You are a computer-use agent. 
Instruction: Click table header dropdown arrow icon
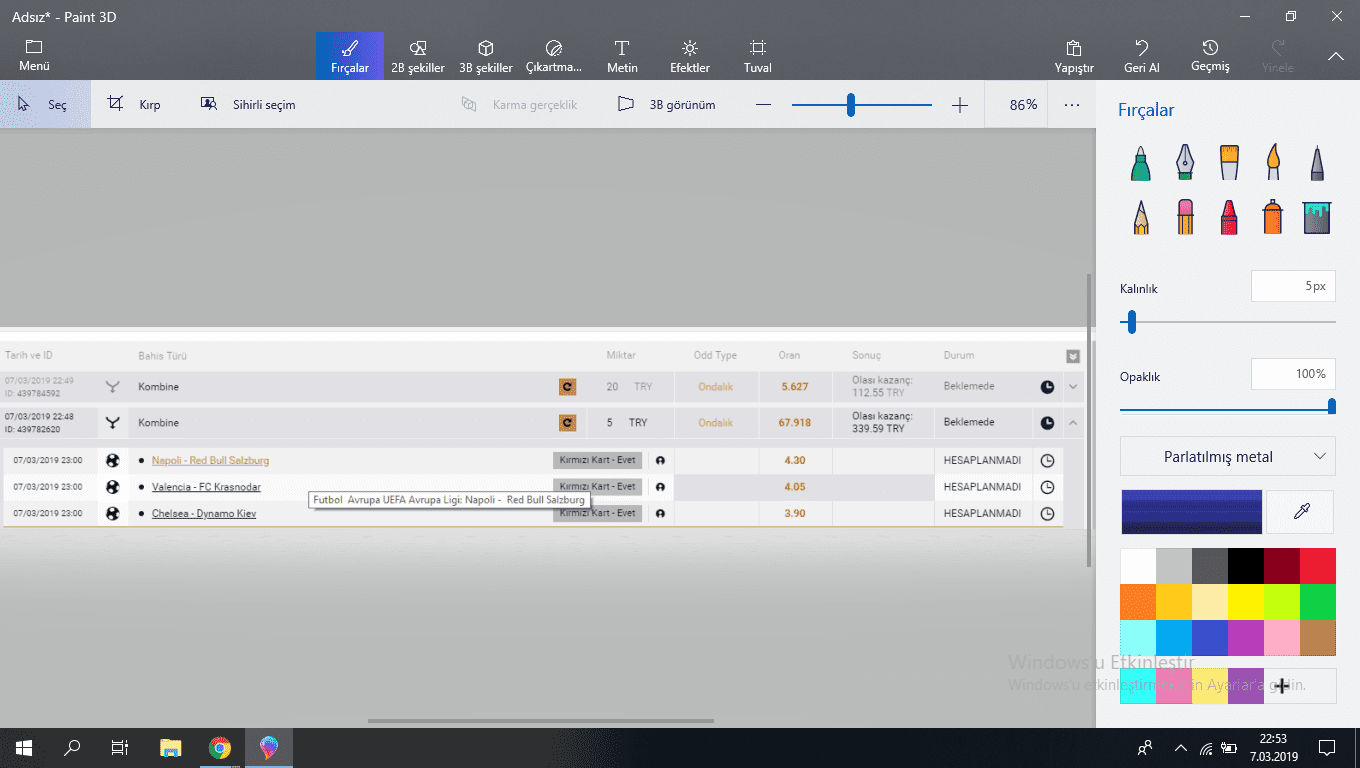coord(1073,356)
